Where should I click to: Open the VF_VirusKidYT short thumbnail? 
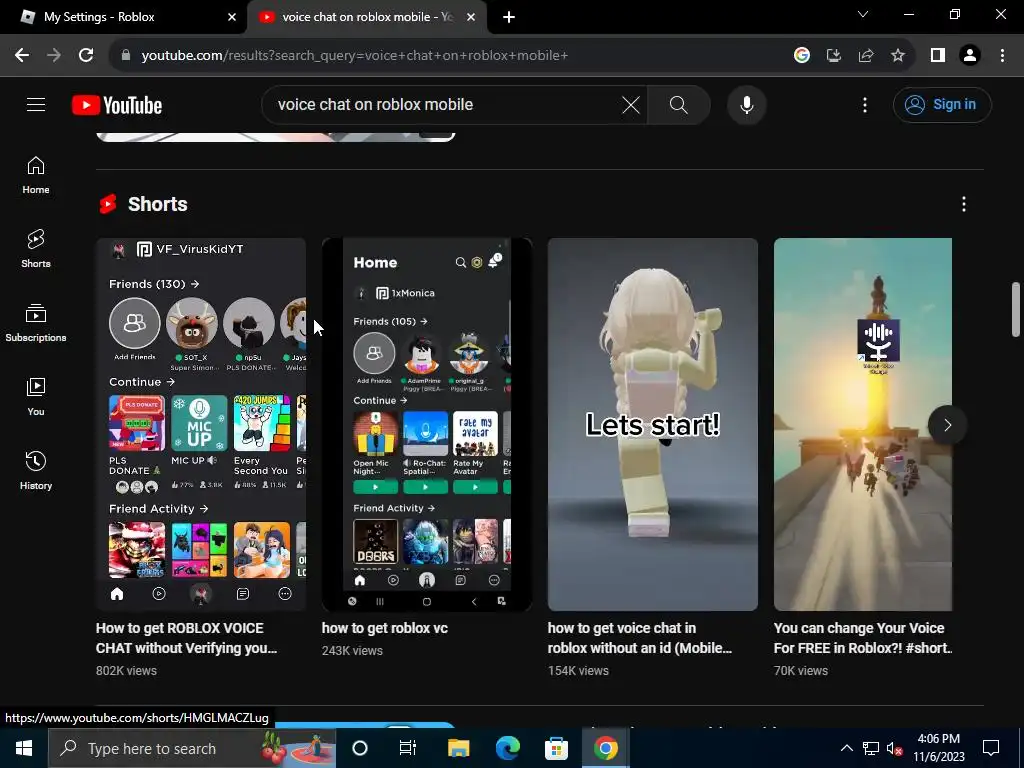[x=201, y=424]
